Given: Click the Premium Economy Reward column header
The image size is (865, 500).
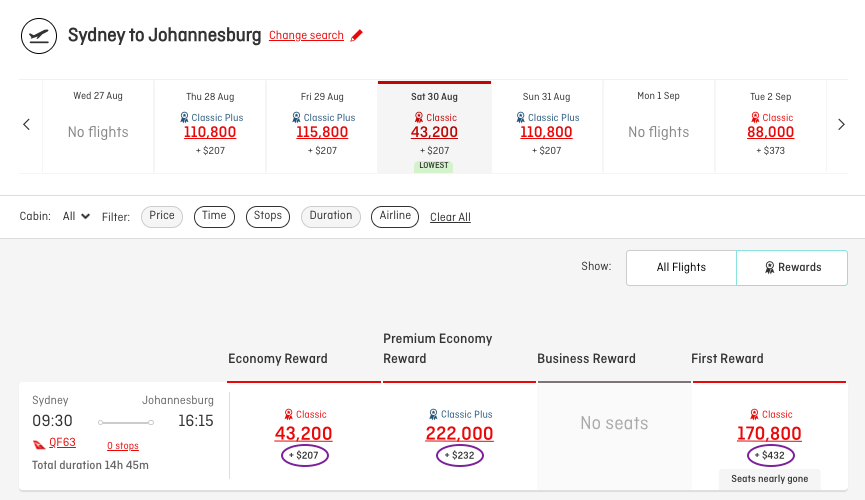Looking at the screenshot, I should tap(437, 349).
